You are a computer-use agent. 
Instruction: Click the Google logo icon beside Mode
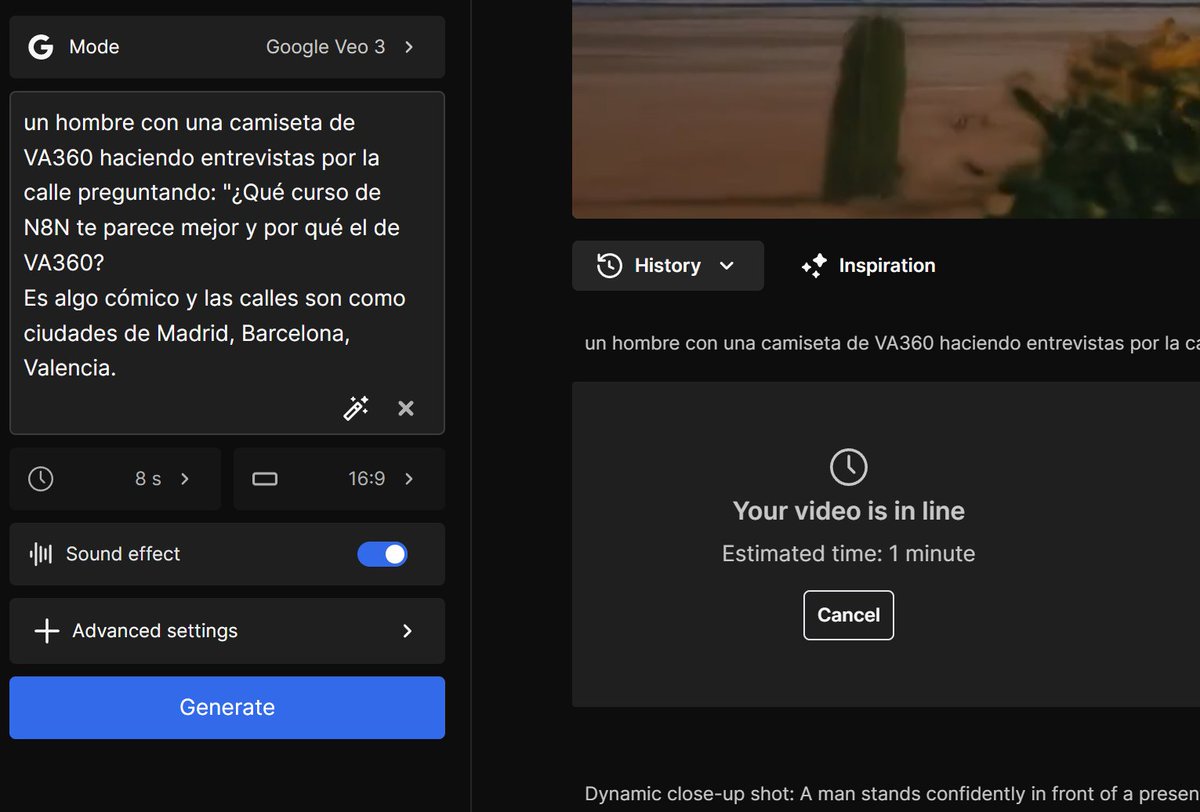click(x=40, y=47)
